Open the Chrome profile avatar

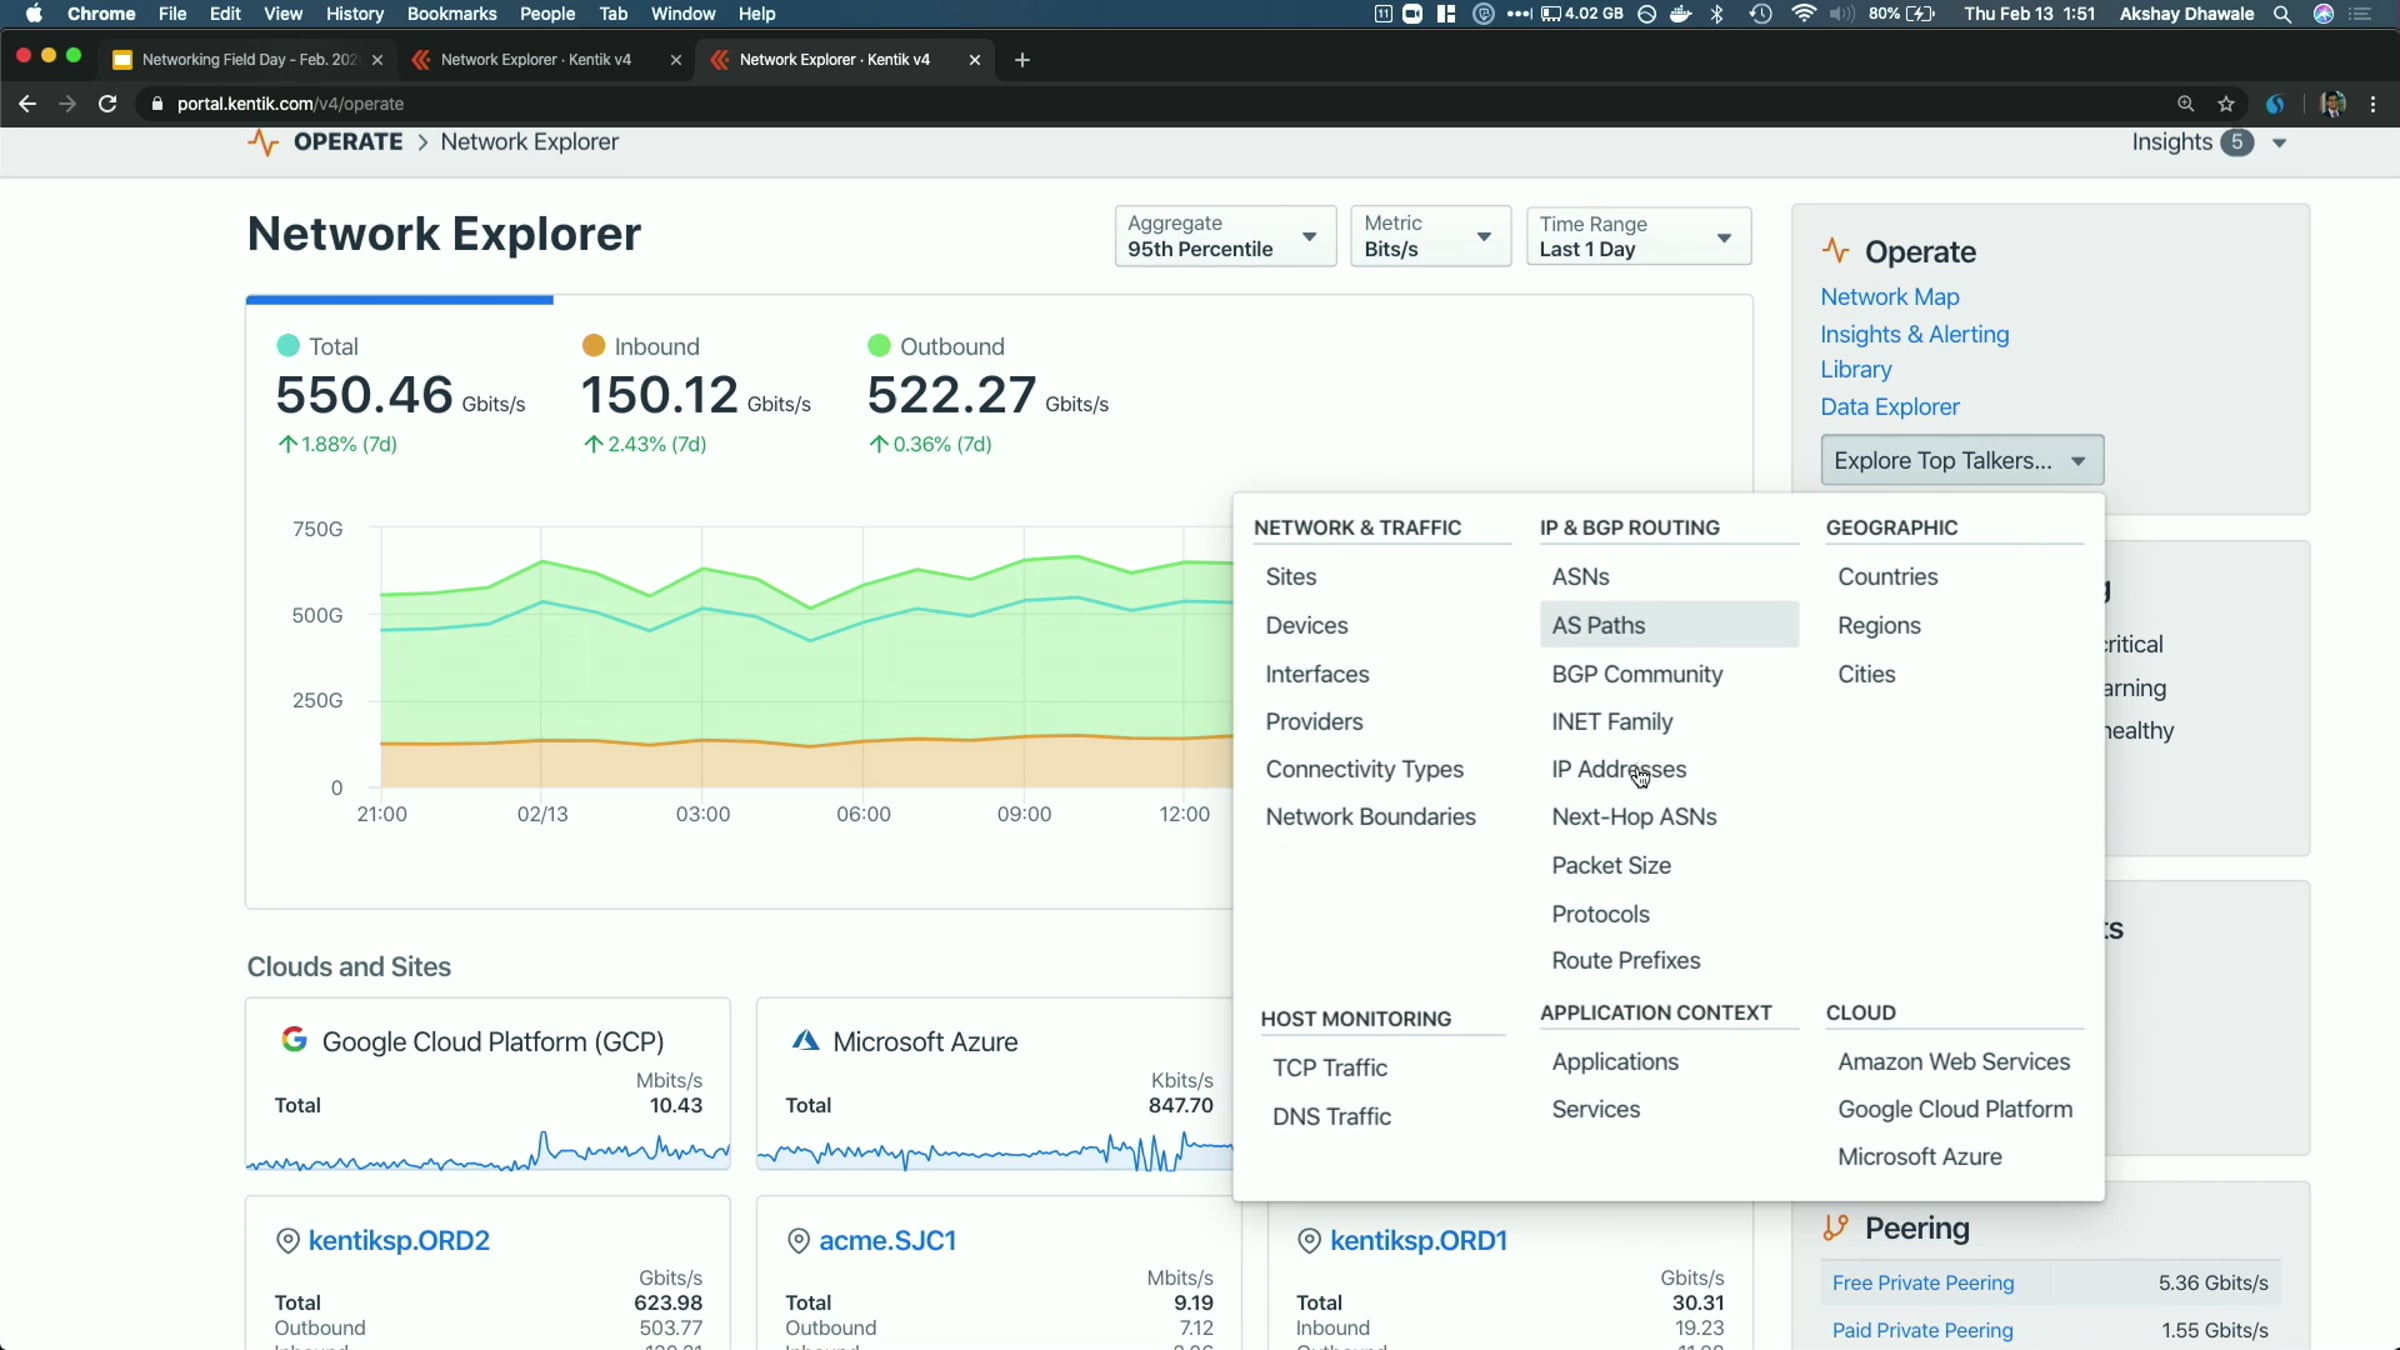[2333, 104]
